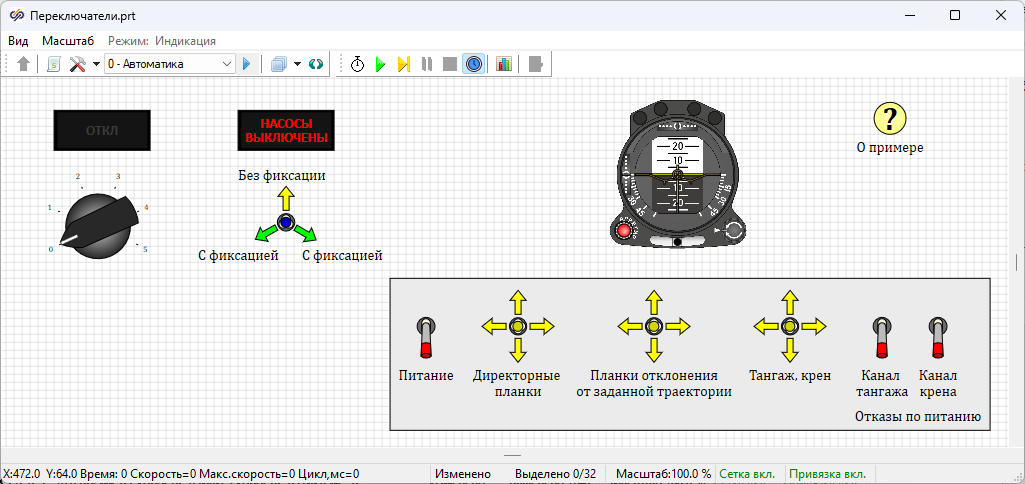
Task: Click the hammer and wrench tools icon
Action: point(77,64)
